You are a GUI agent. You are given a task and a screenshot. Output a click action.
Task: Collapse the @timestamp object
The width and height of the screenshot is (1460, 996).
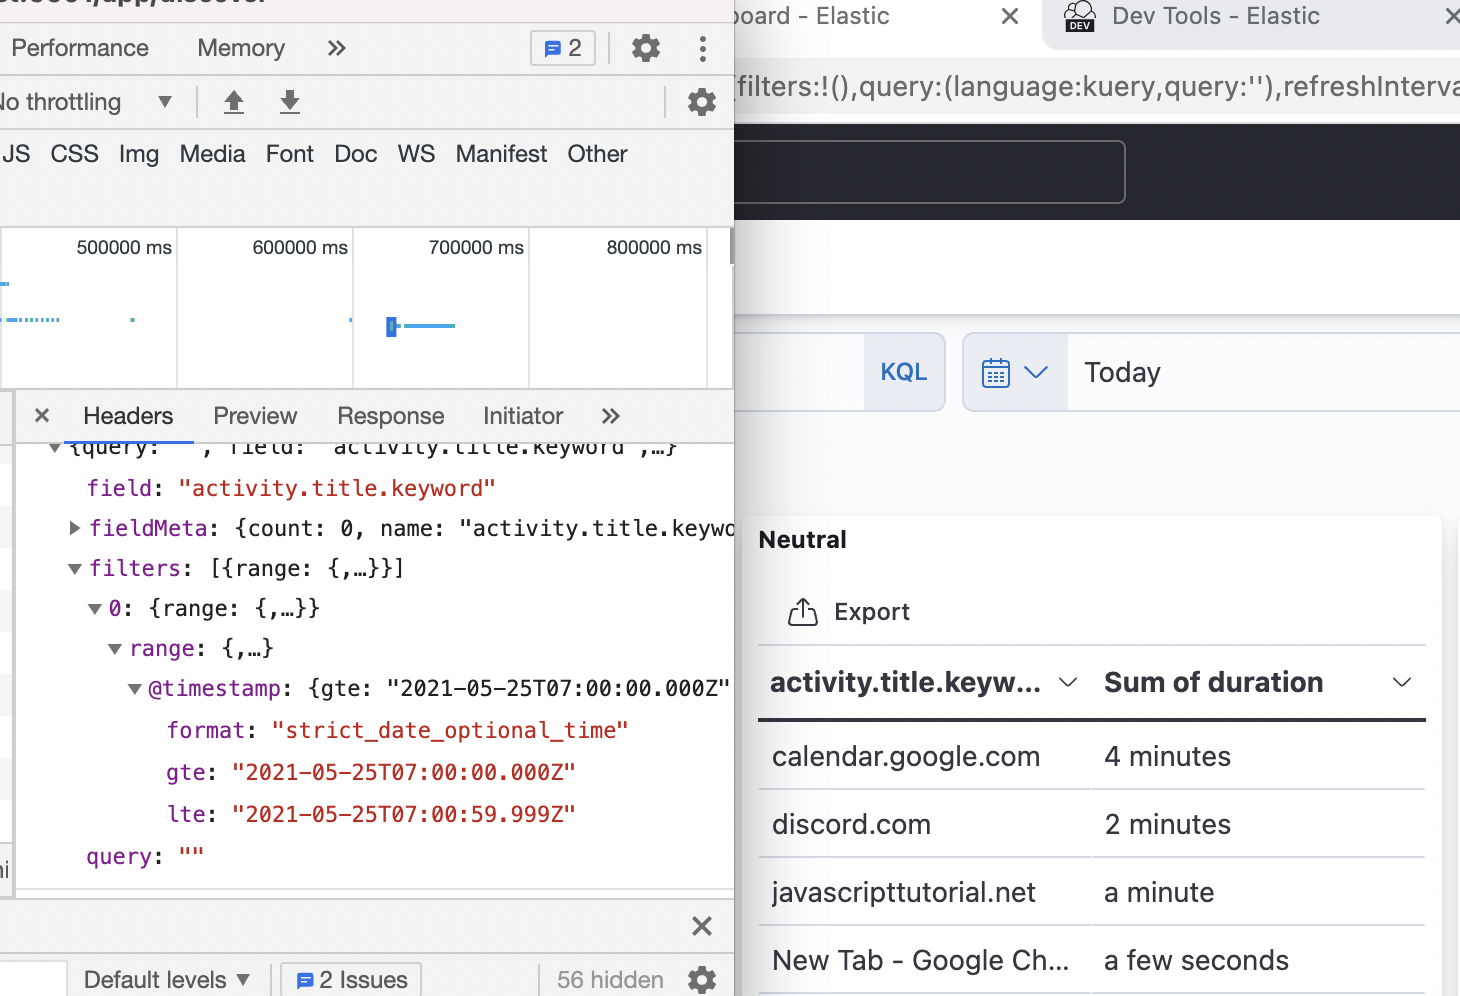pos(135,689)
